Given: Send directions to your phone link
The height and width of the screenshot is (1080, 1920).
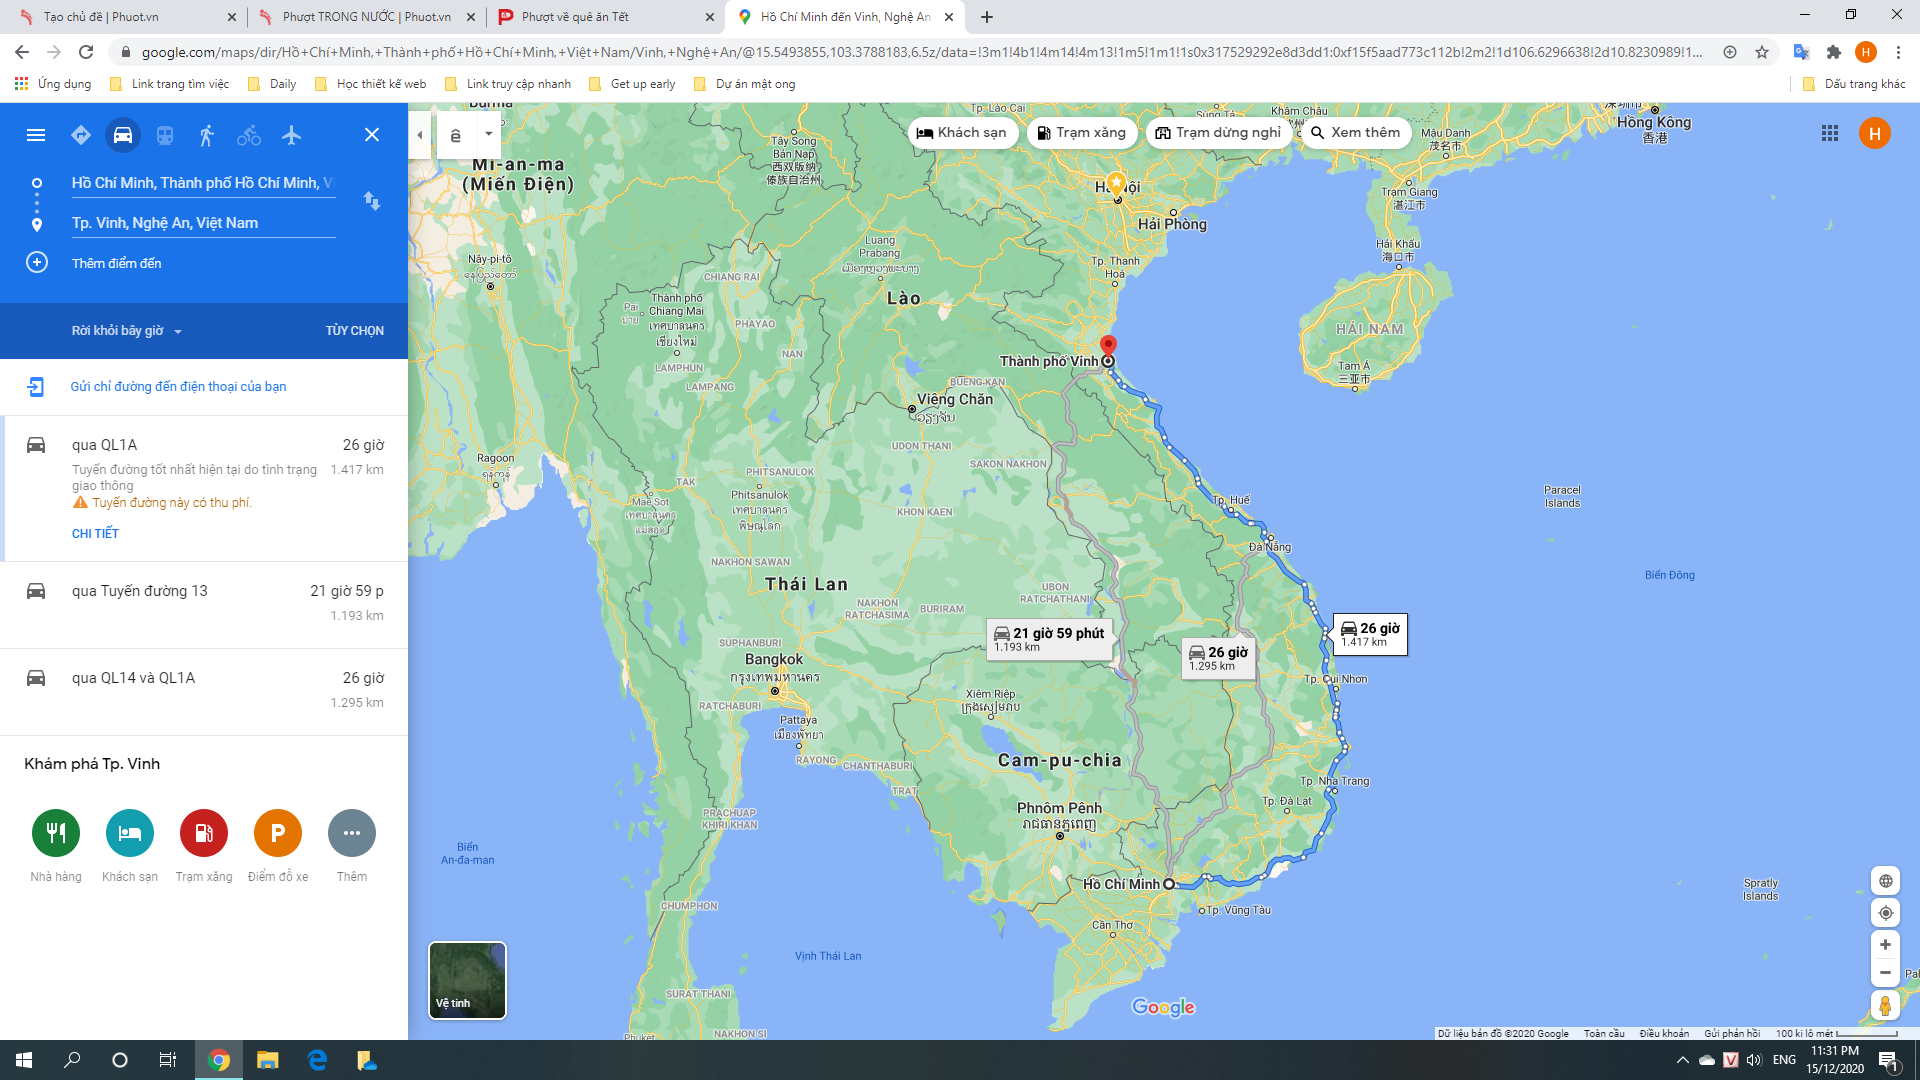Looking at the screenshot, I should [178, 387].
